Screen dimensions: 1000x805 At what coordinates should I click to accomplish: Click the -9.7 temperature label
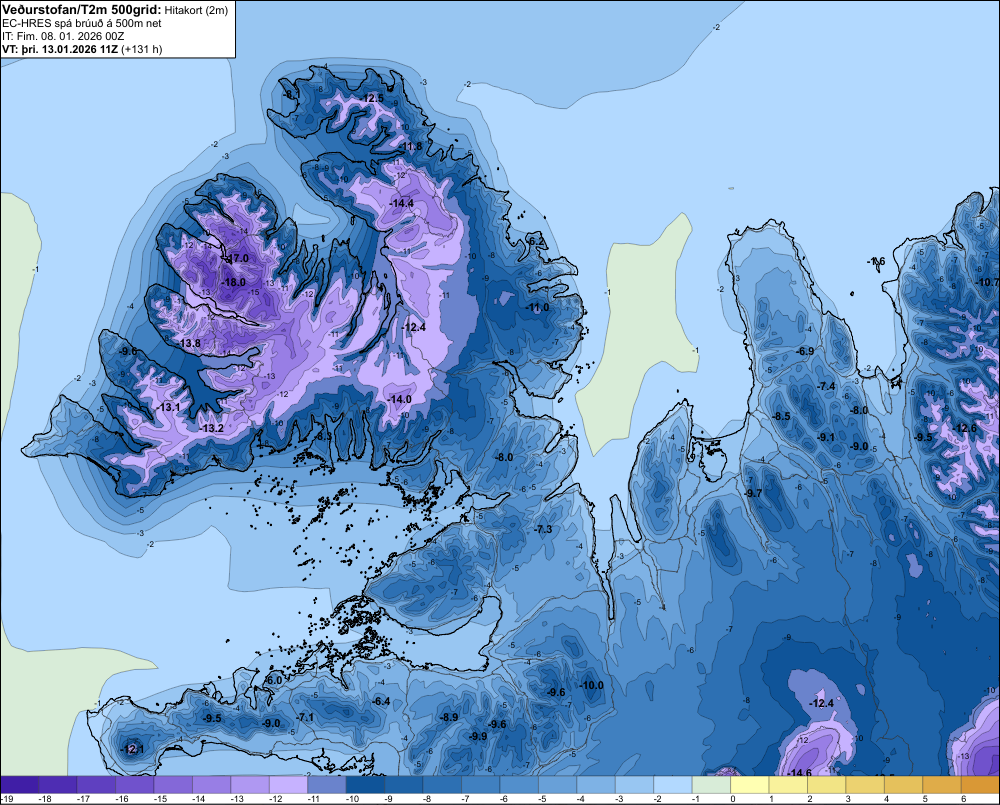[753, 493]
